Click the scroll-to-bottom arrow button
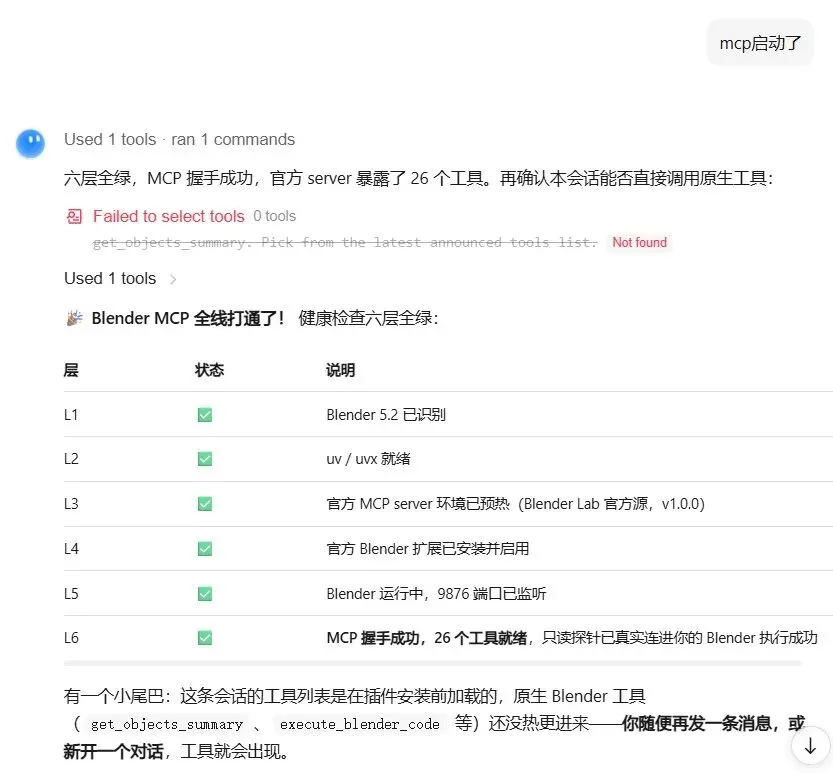Viewport: 833px width, 773px height. click(810, 745)
